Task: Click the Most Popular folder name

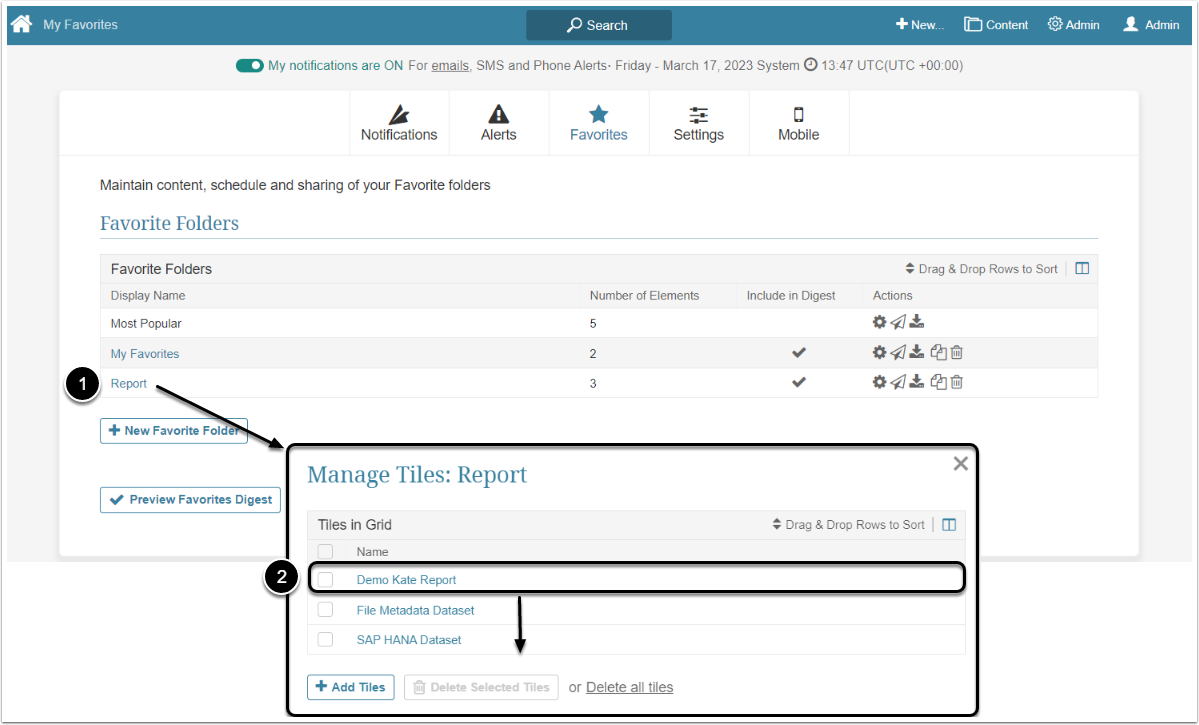Action: 146,323
